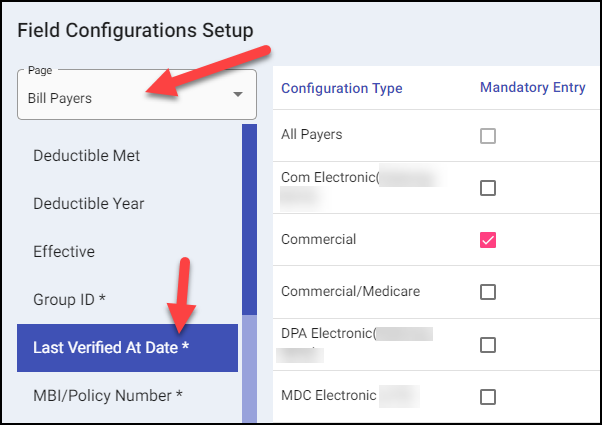
Task: Check the All Payers mandatory checkbox
Action: [488, 136]
